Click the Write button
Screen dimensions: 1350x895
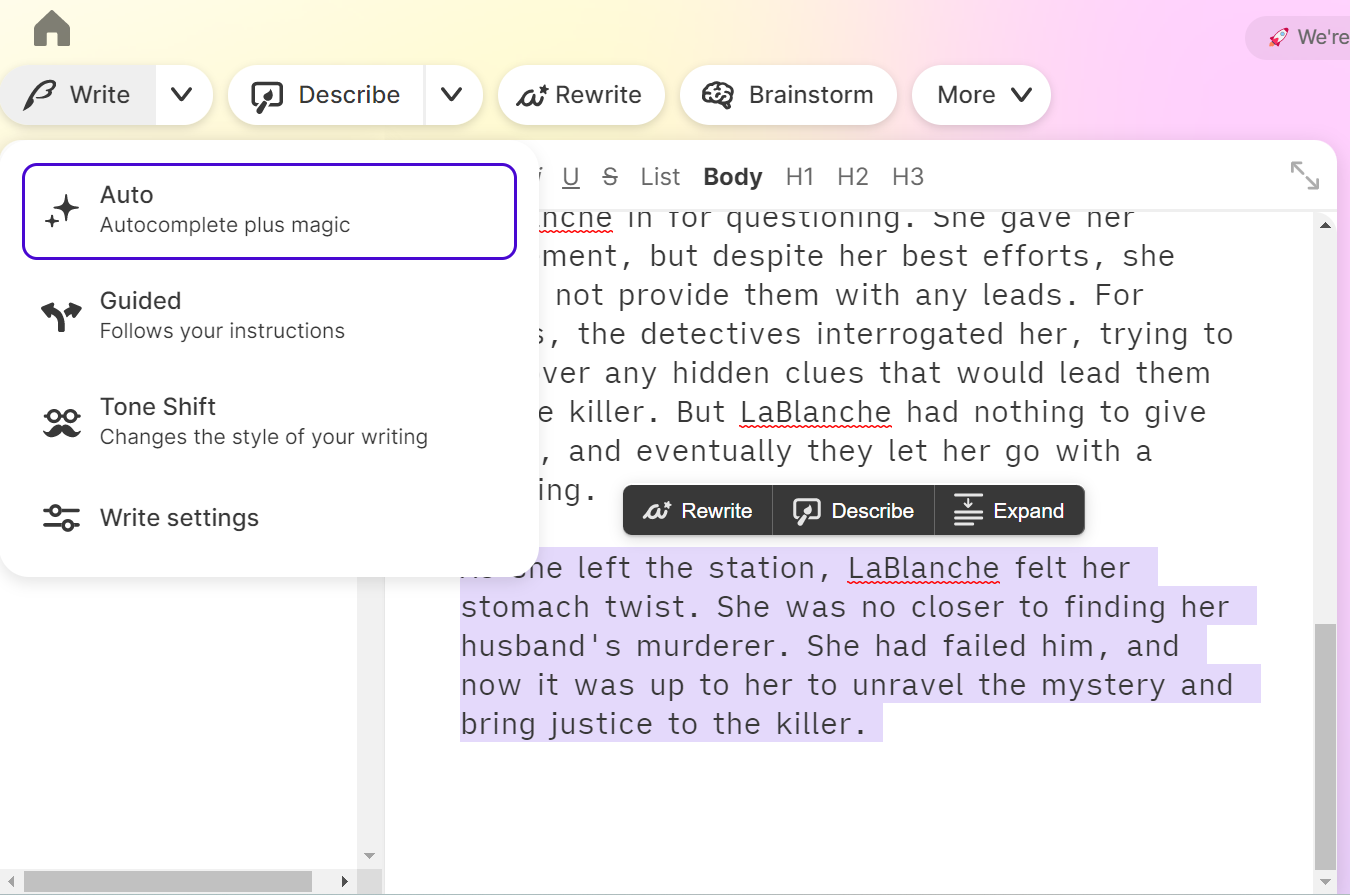[x=78, y=95]
